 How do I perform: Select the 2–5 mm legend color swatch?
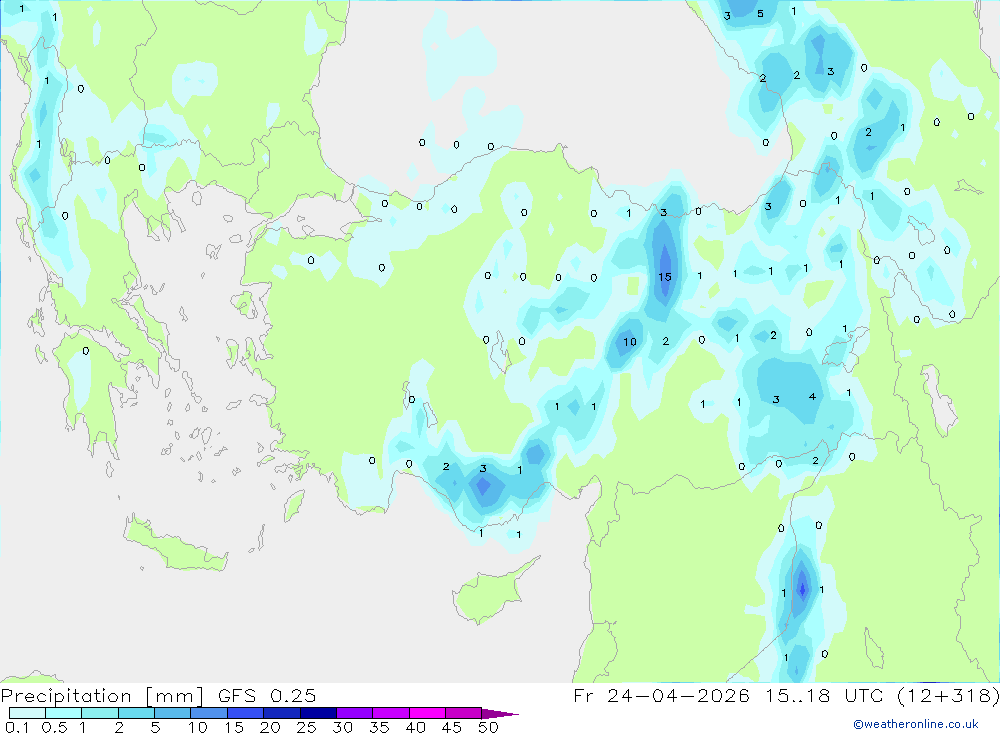tap(136, 713)
